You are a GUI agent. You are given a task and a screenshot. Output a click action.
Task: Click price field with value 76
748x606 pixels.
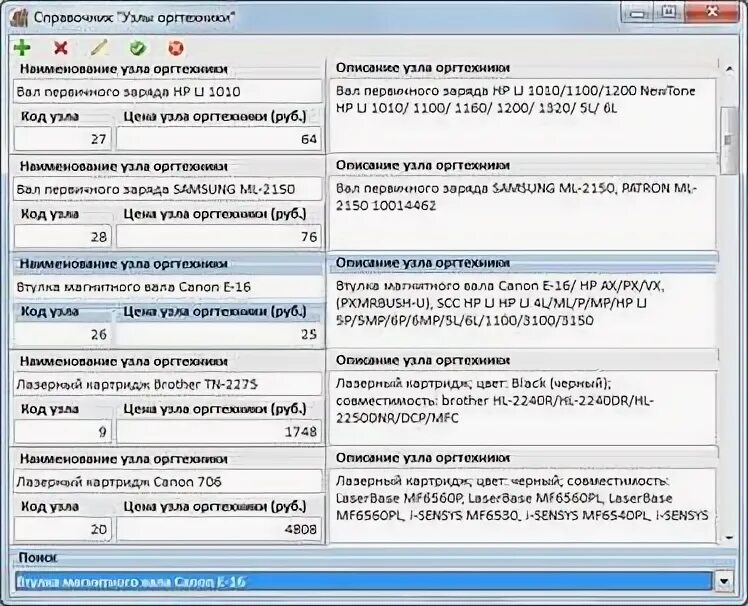pos(219,236)
